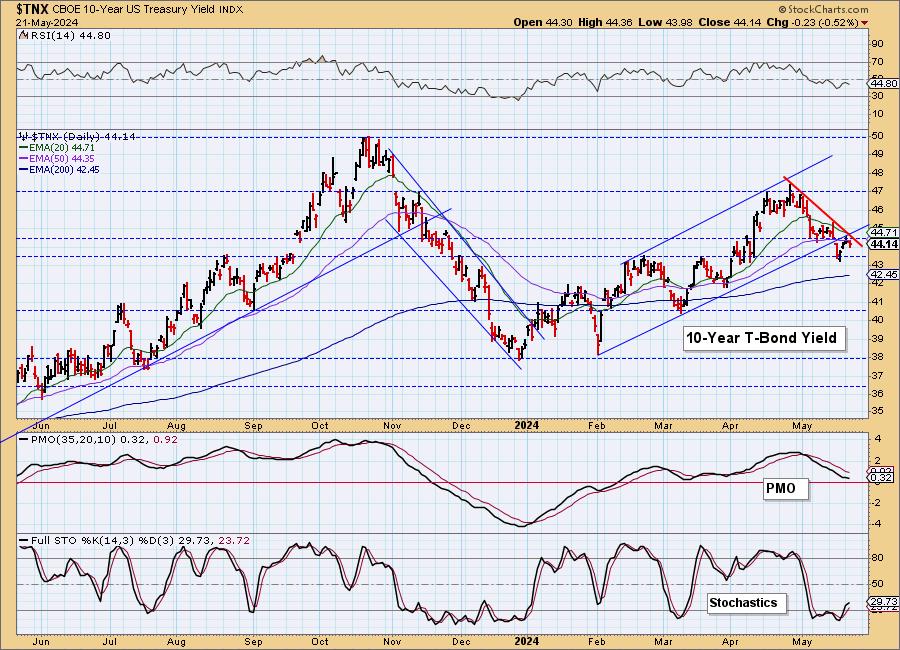Click the 47 level on price axis
The image size is (900, 650).
[x=878, y=191]
